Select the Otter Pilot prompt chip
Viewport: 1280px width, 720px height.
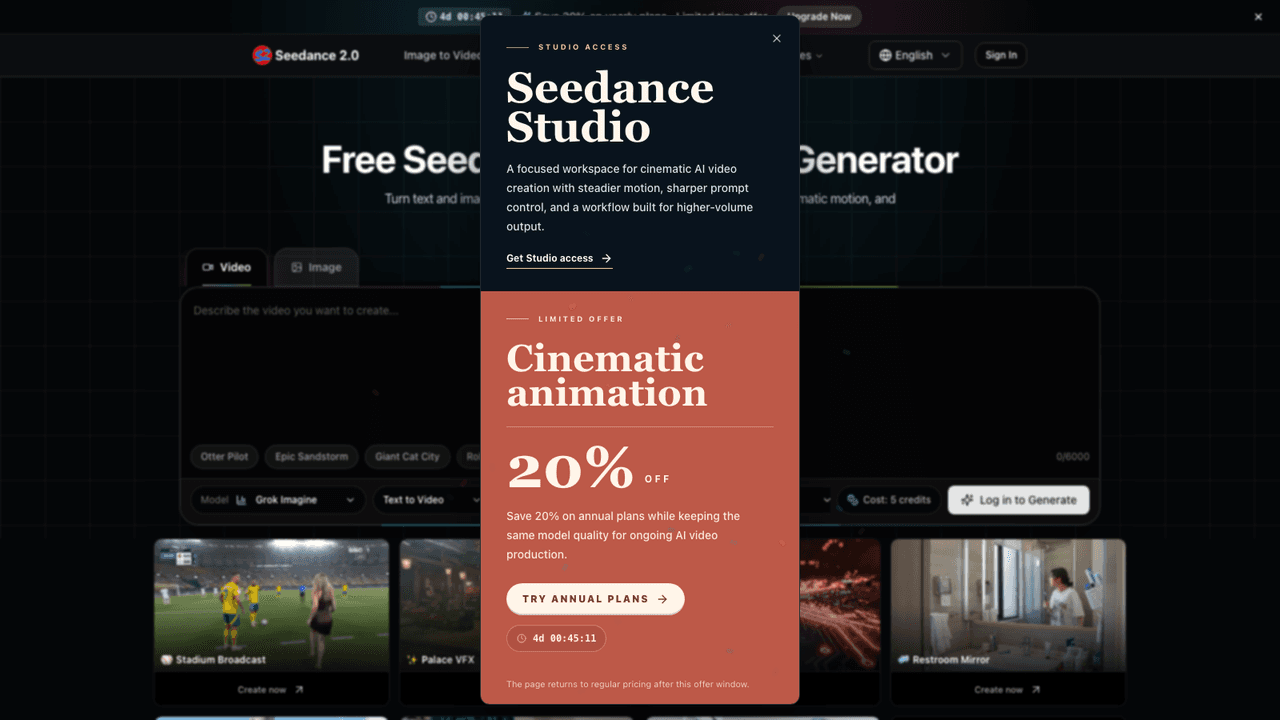click(x=224, y=457)
